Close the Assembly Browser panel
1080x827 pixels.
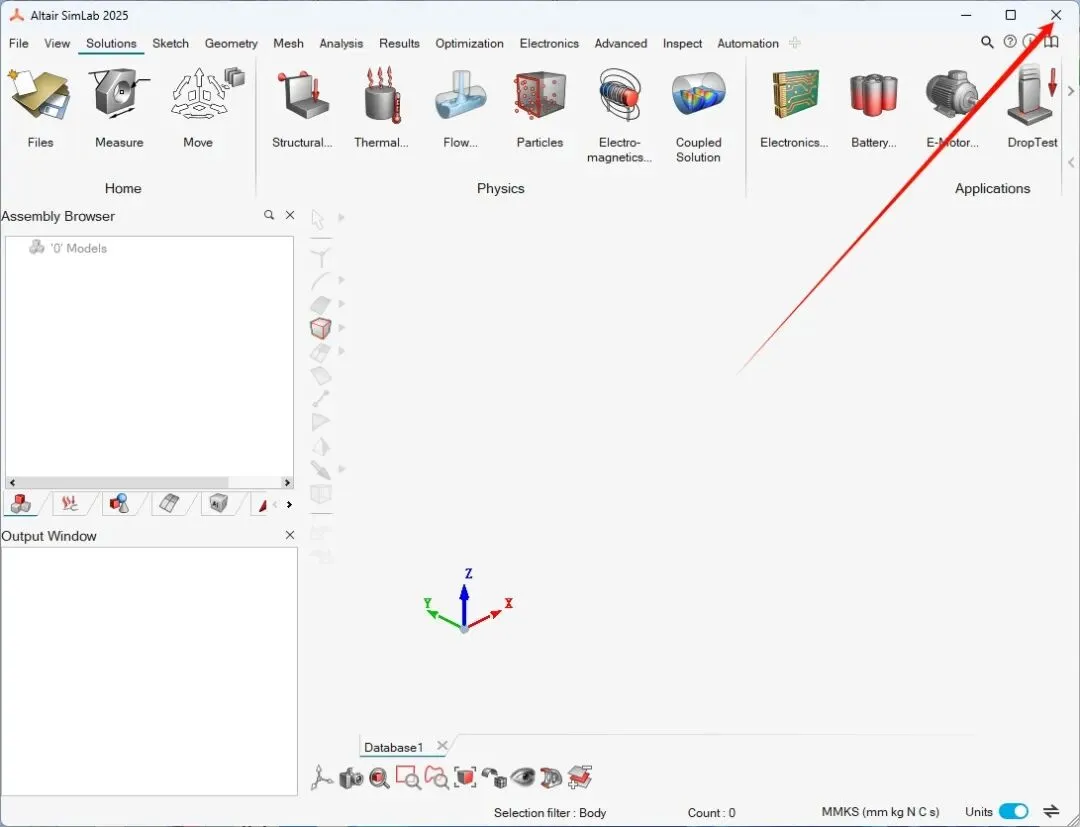pos(290,216)
